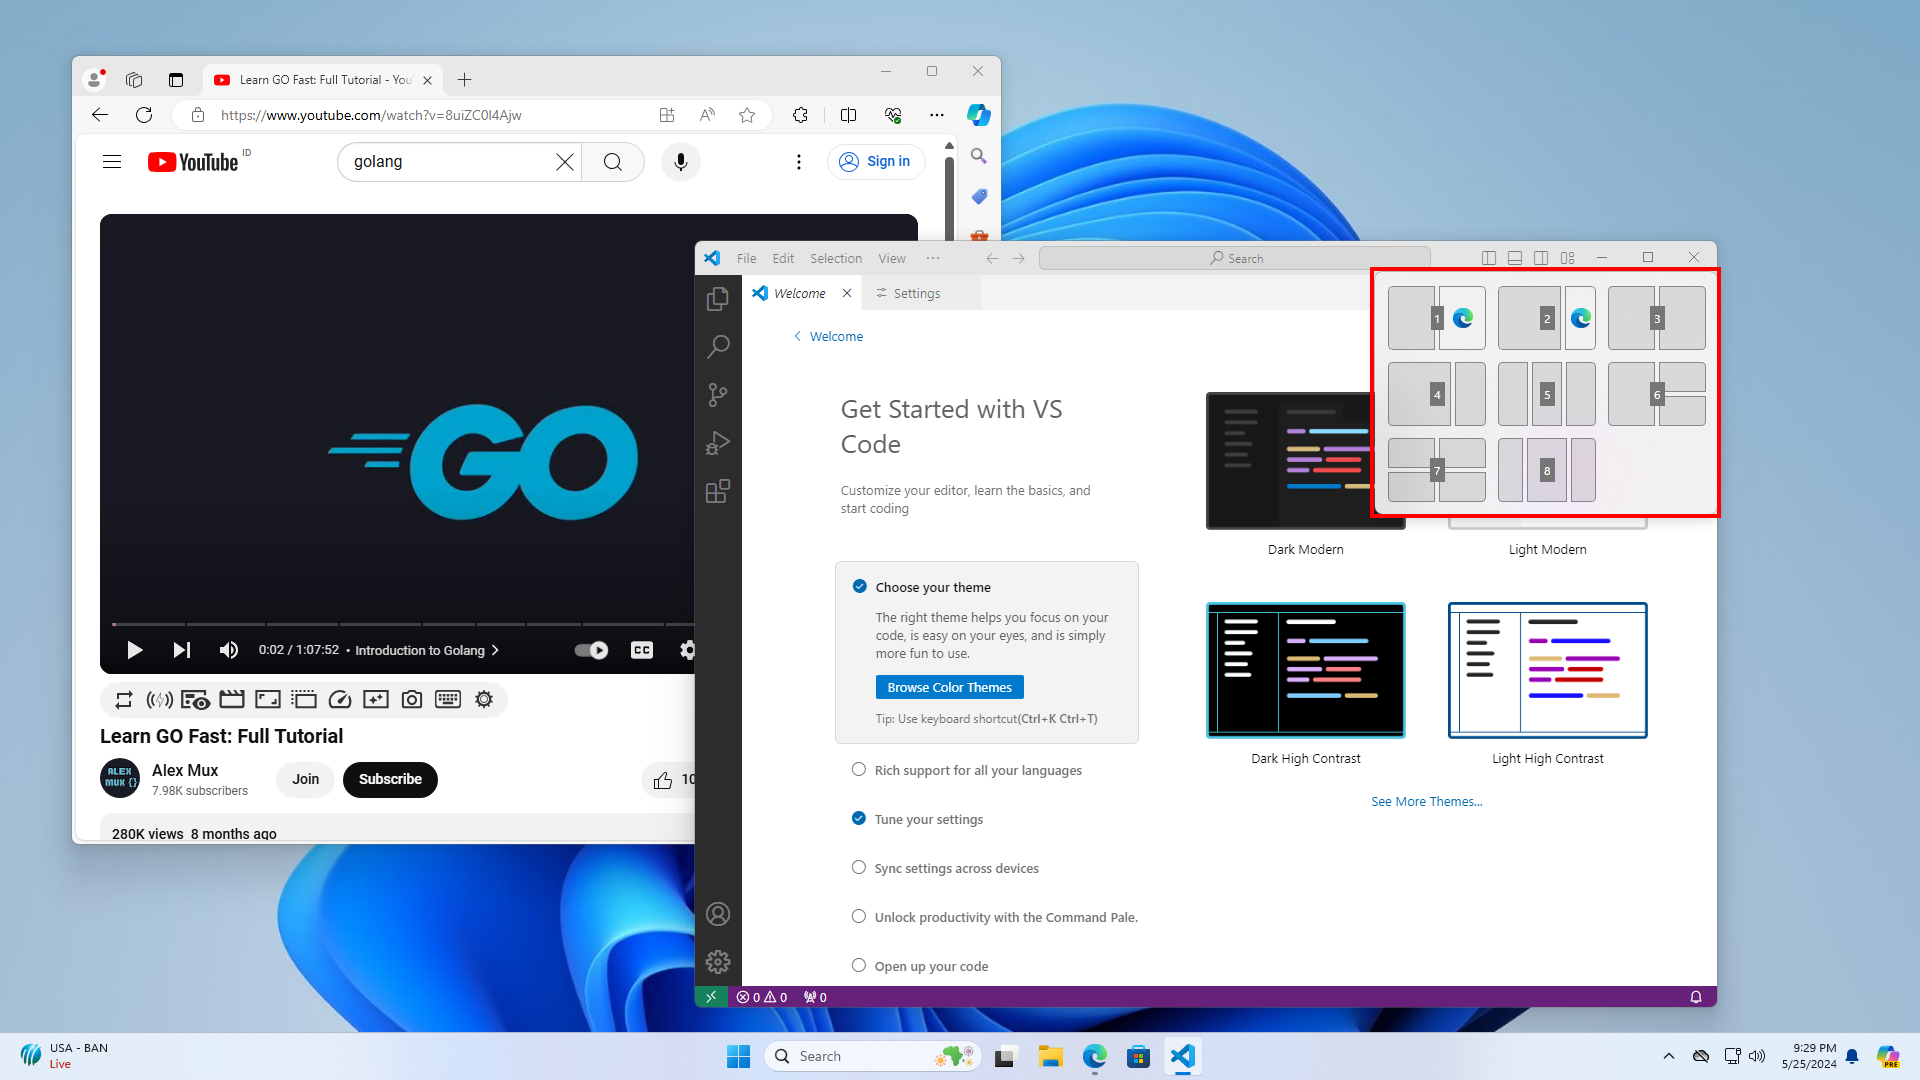Open Customize Layout in VS Code title bar
The image size is (1920, 1080).
pos(1567,258)
